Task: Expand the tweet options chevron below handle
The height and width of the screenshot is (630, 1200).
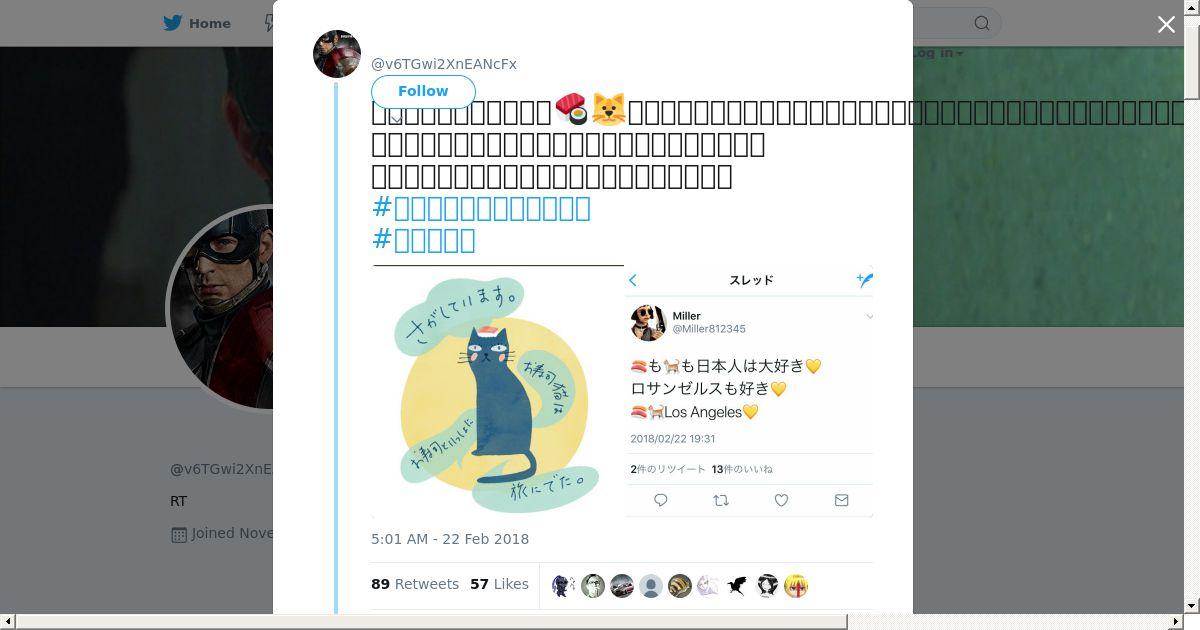Action: (396, 118)
